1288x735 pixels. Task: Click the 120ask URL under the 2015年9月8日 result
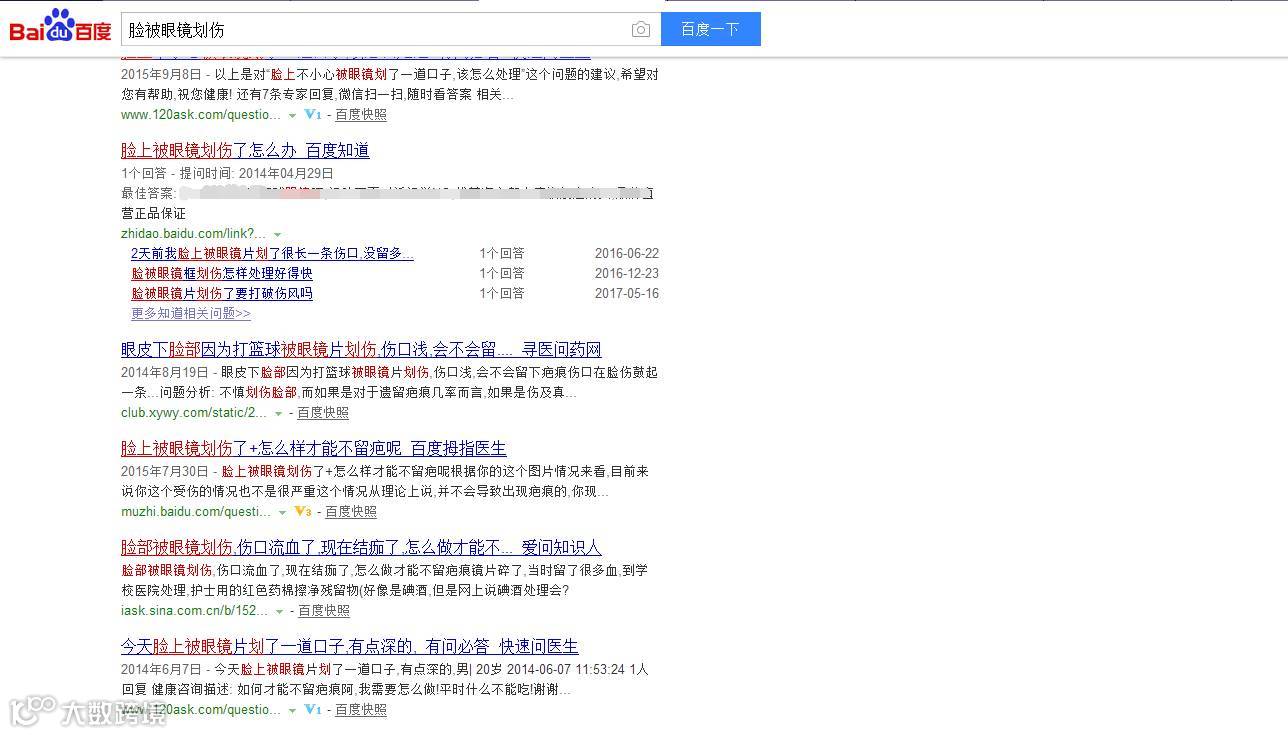[201, 114]
